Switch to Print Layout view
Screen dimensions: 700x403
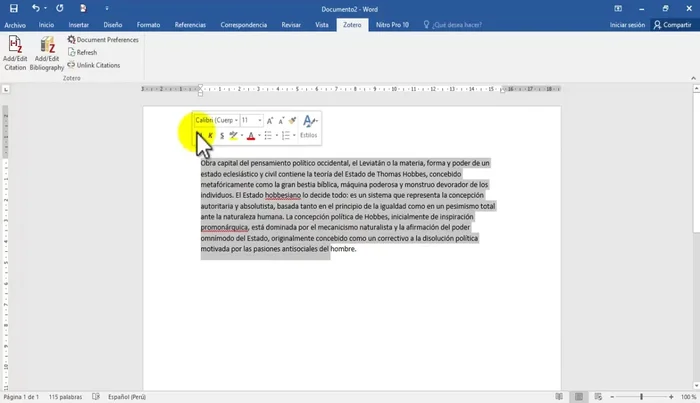point(579,397)
